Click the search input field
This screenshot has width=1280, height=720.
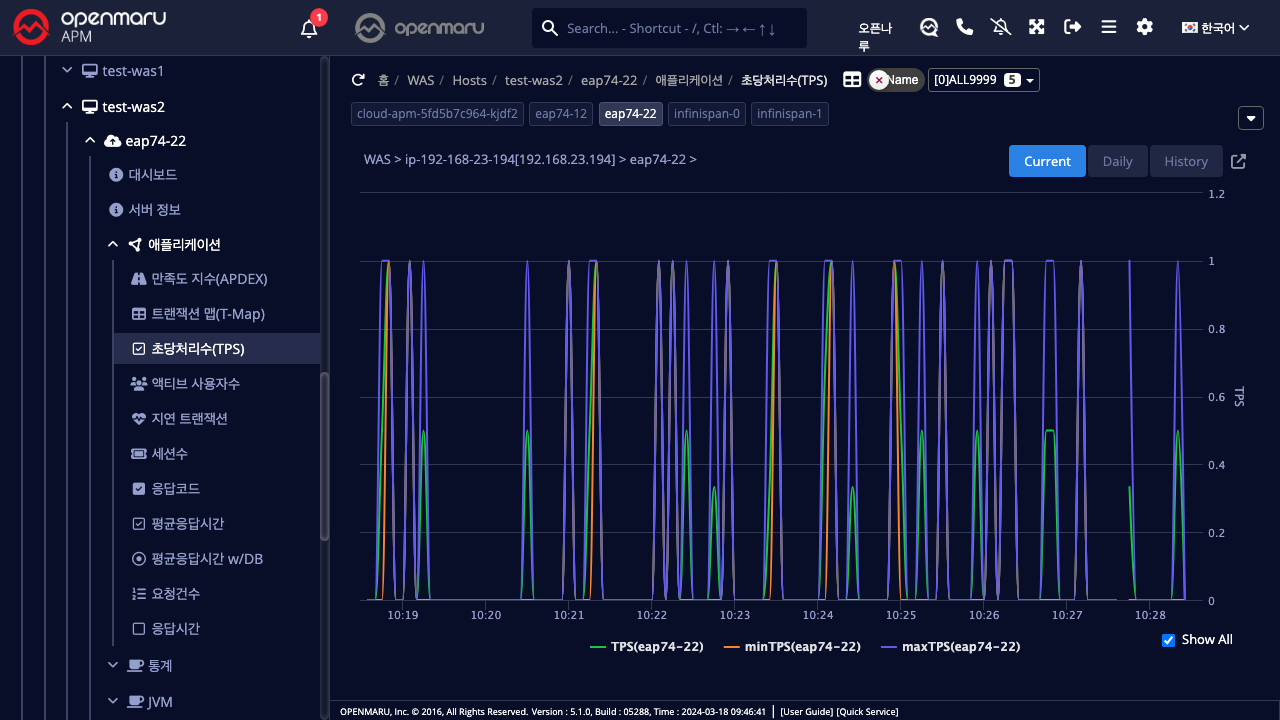(x=680, y=28)
